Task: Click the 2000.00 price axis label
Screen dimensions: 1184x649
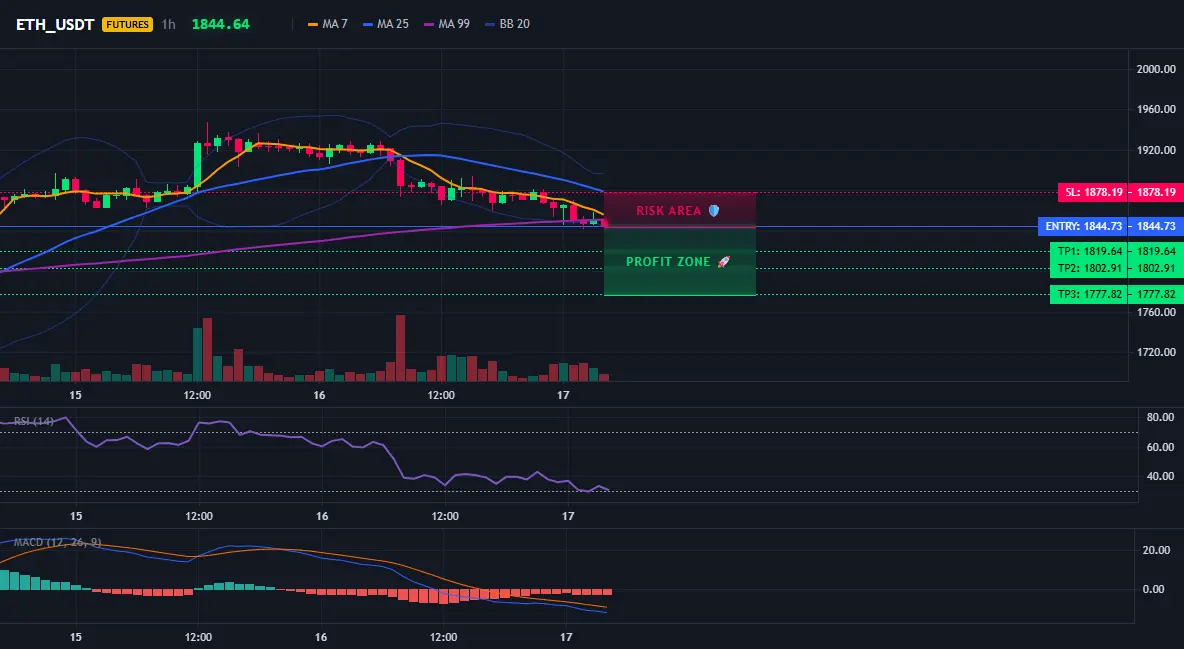Action: pyautogui.click(x=1156, y=69)
